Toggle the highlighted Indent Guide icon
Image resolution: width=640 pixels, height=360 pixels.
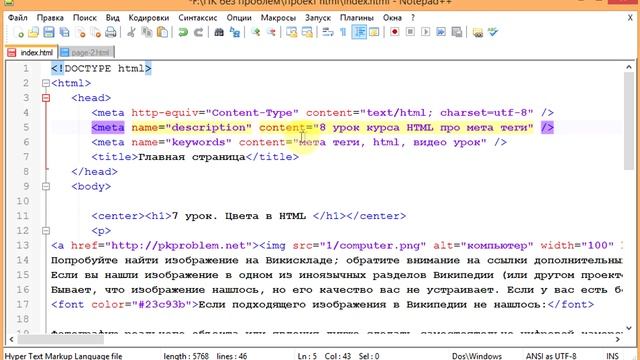coord(359,32)
